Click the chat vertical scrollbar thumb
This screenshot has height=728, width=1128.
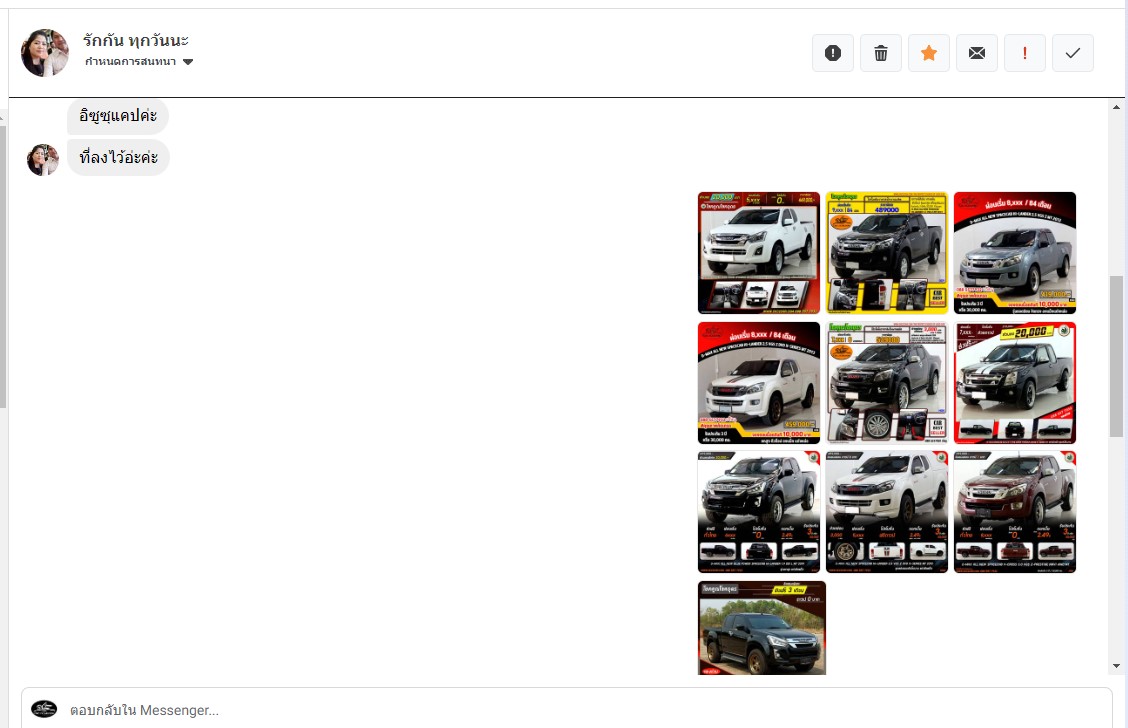pyautogui.click(x=1116, y=356)
